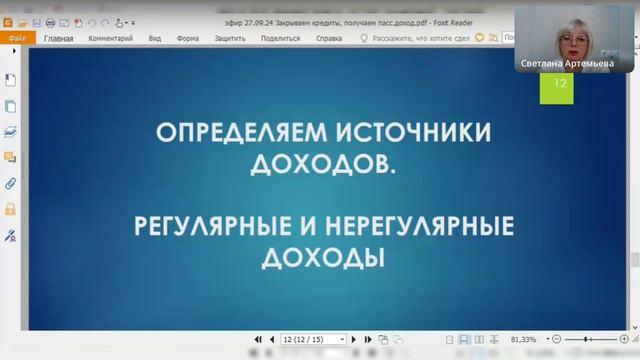Click the scroll down arrow at bottom right

635,327
